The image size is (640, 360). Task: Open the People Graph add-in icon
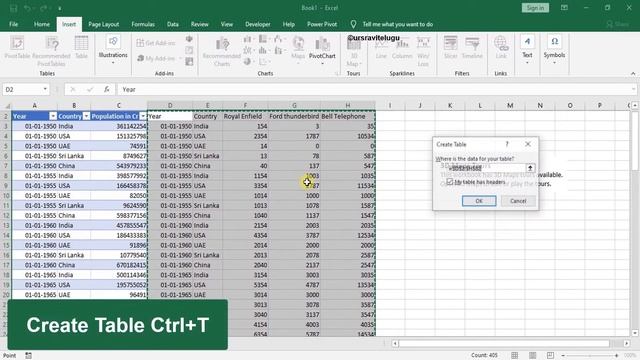(x=189, y=62)
